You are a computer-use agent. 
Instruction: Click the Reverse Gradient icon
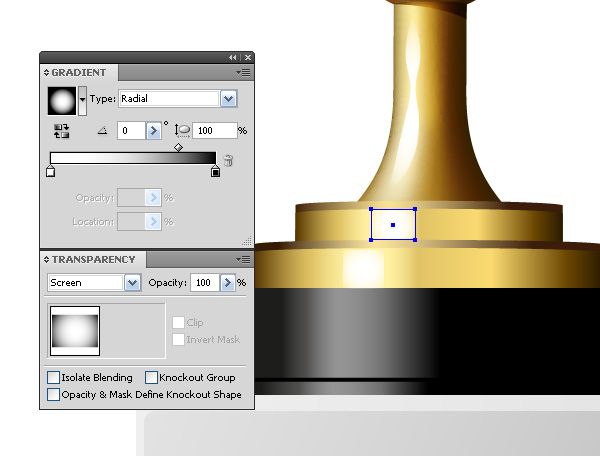pos(62,131)
